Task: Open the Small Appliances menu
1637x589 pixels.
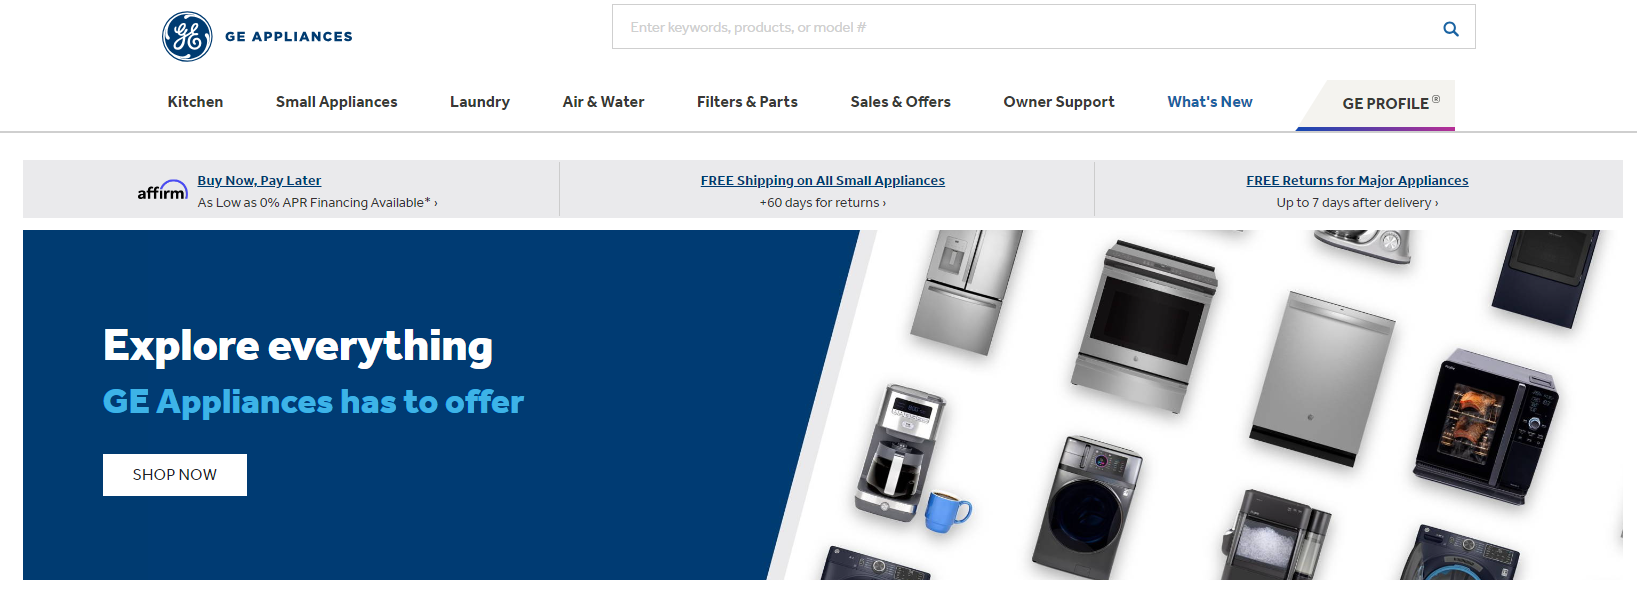Action: [336, 102]
